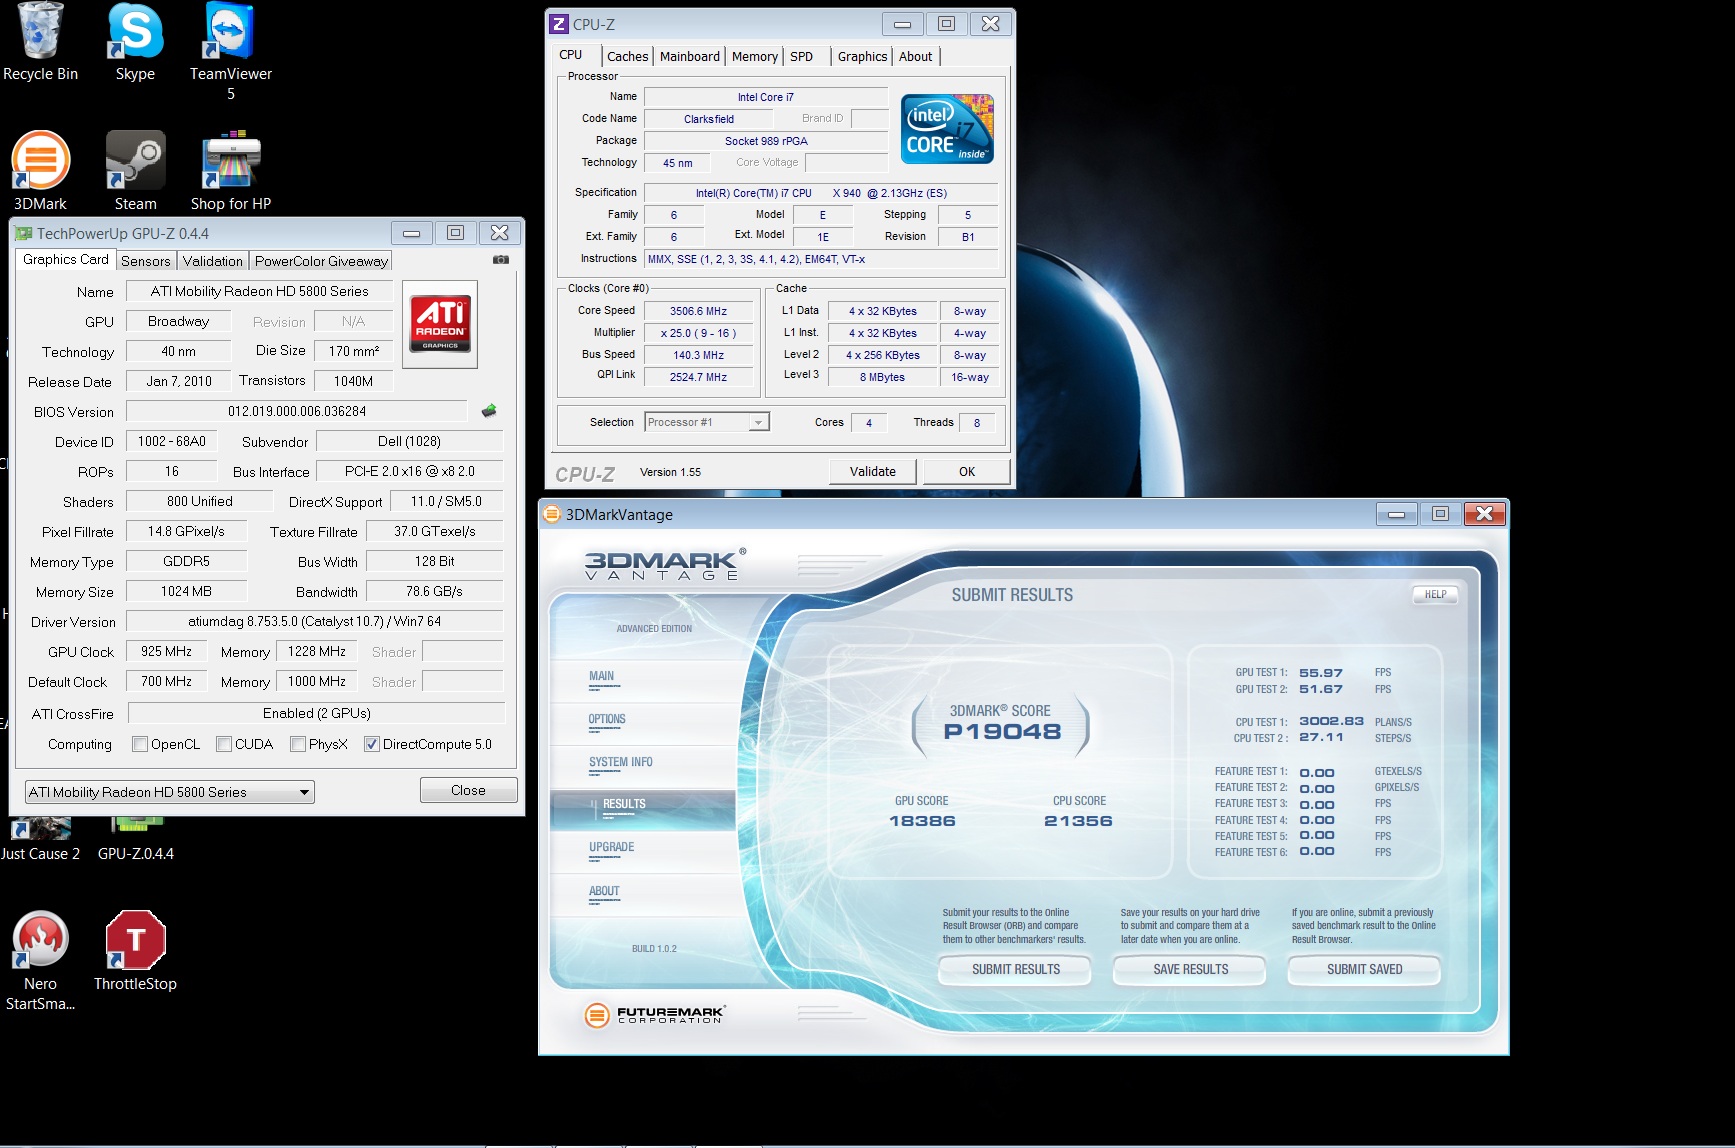Open the Processor #1 selection dropdown
This screenshot has width=1735, height=1148.
758,422
